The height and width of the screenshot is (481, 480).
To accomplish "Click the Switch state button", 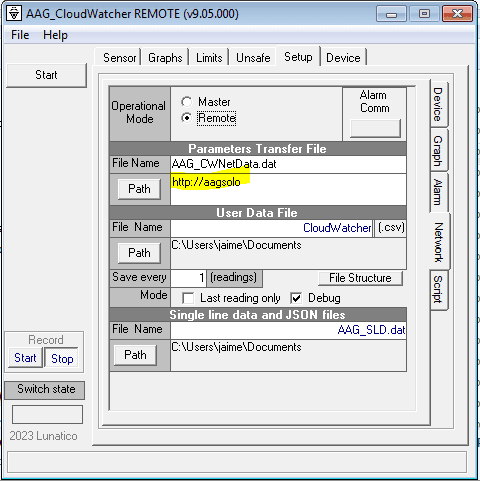I will coord(45,389).
